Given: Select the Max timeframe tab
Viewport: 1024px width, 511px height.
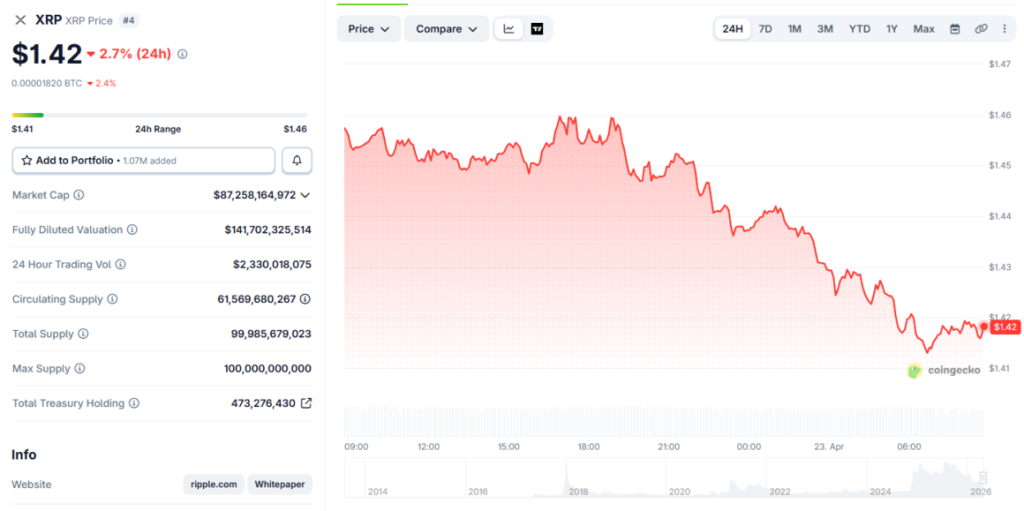Looking at the screenshot, I should click(x=923, y=29).
